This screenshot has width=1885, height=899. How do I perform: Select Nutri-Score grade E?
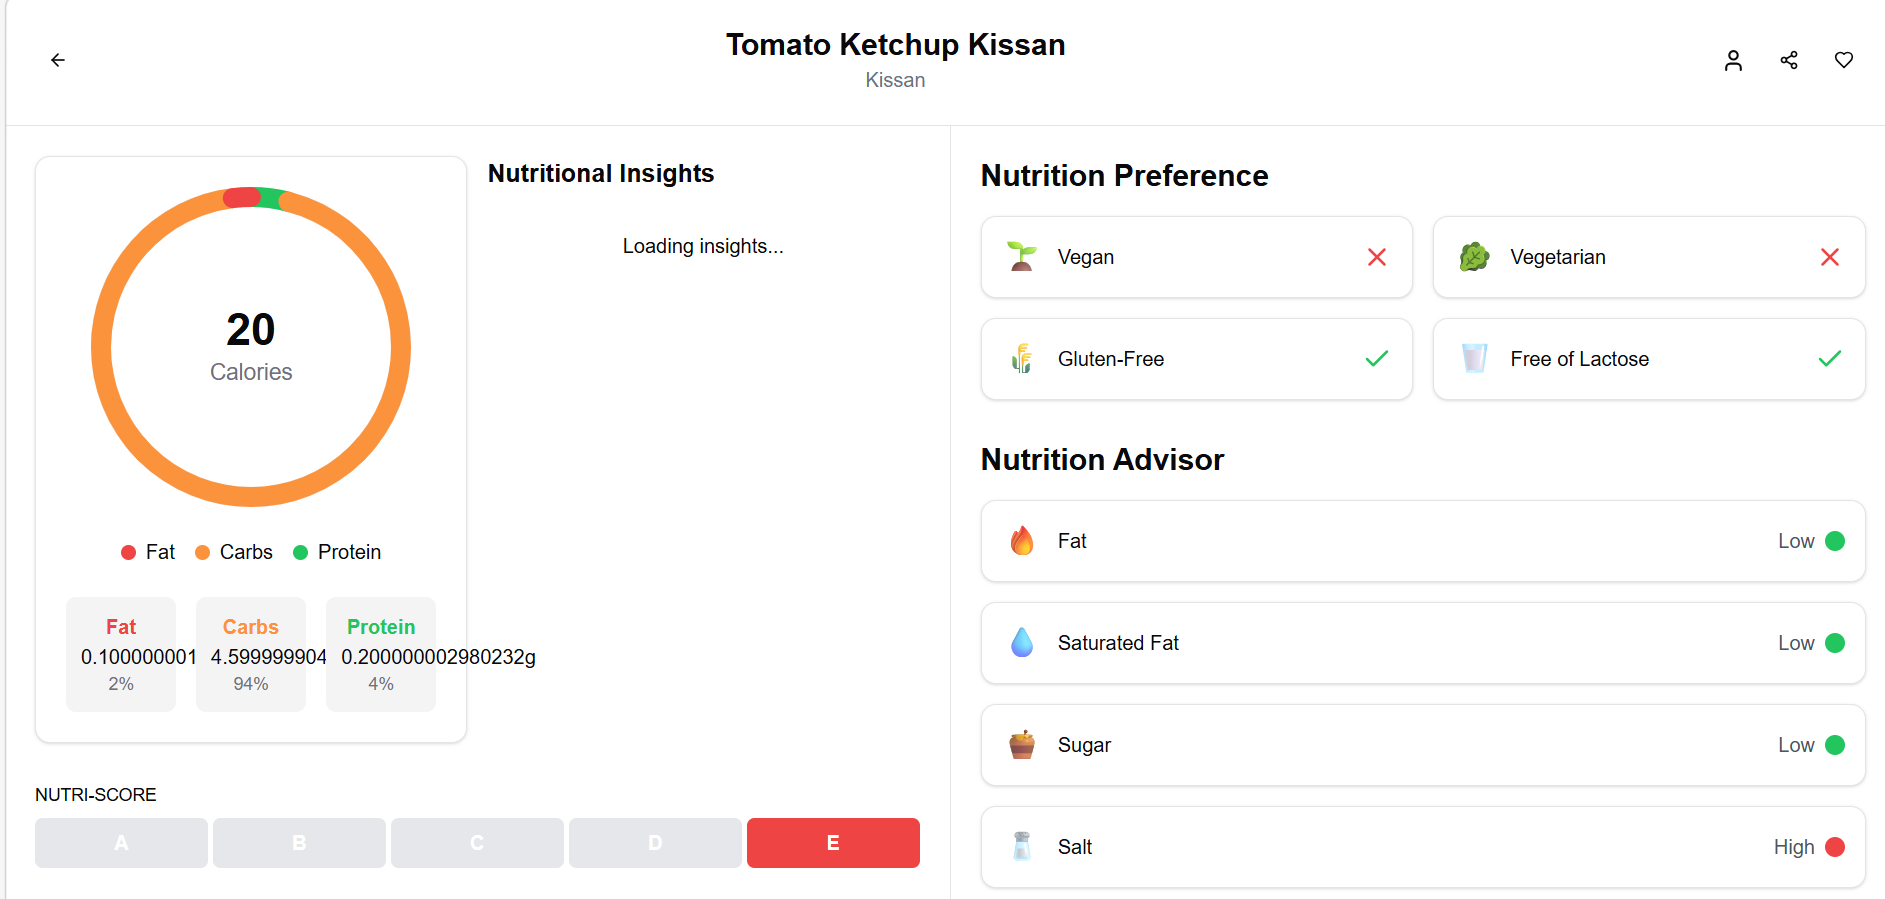(x=833, y=843)
